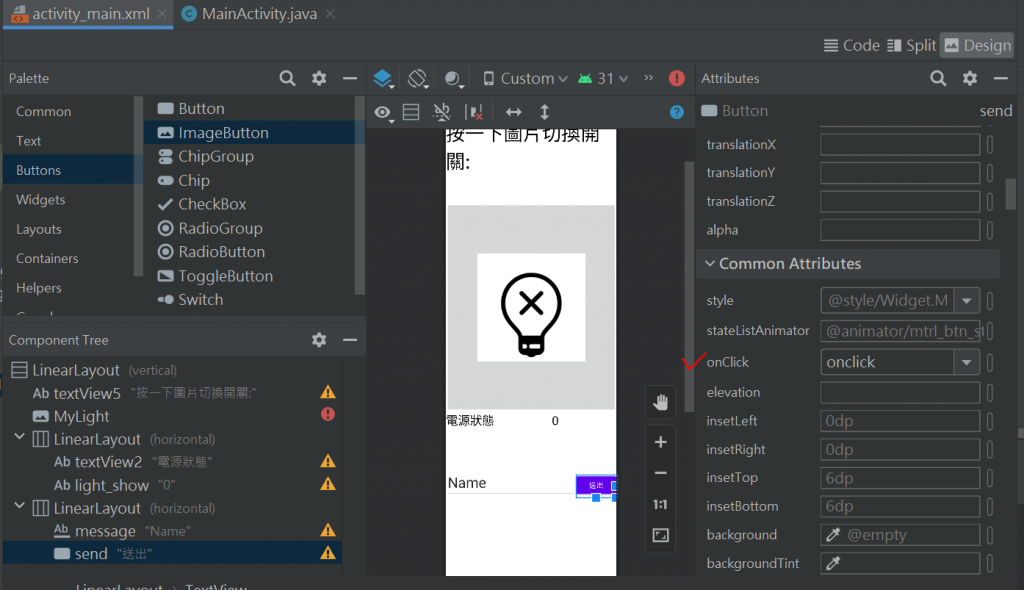Viewport: 1024px width, 590px height.
Task: Minimize the Palette panel
Action: pos(350,78)
